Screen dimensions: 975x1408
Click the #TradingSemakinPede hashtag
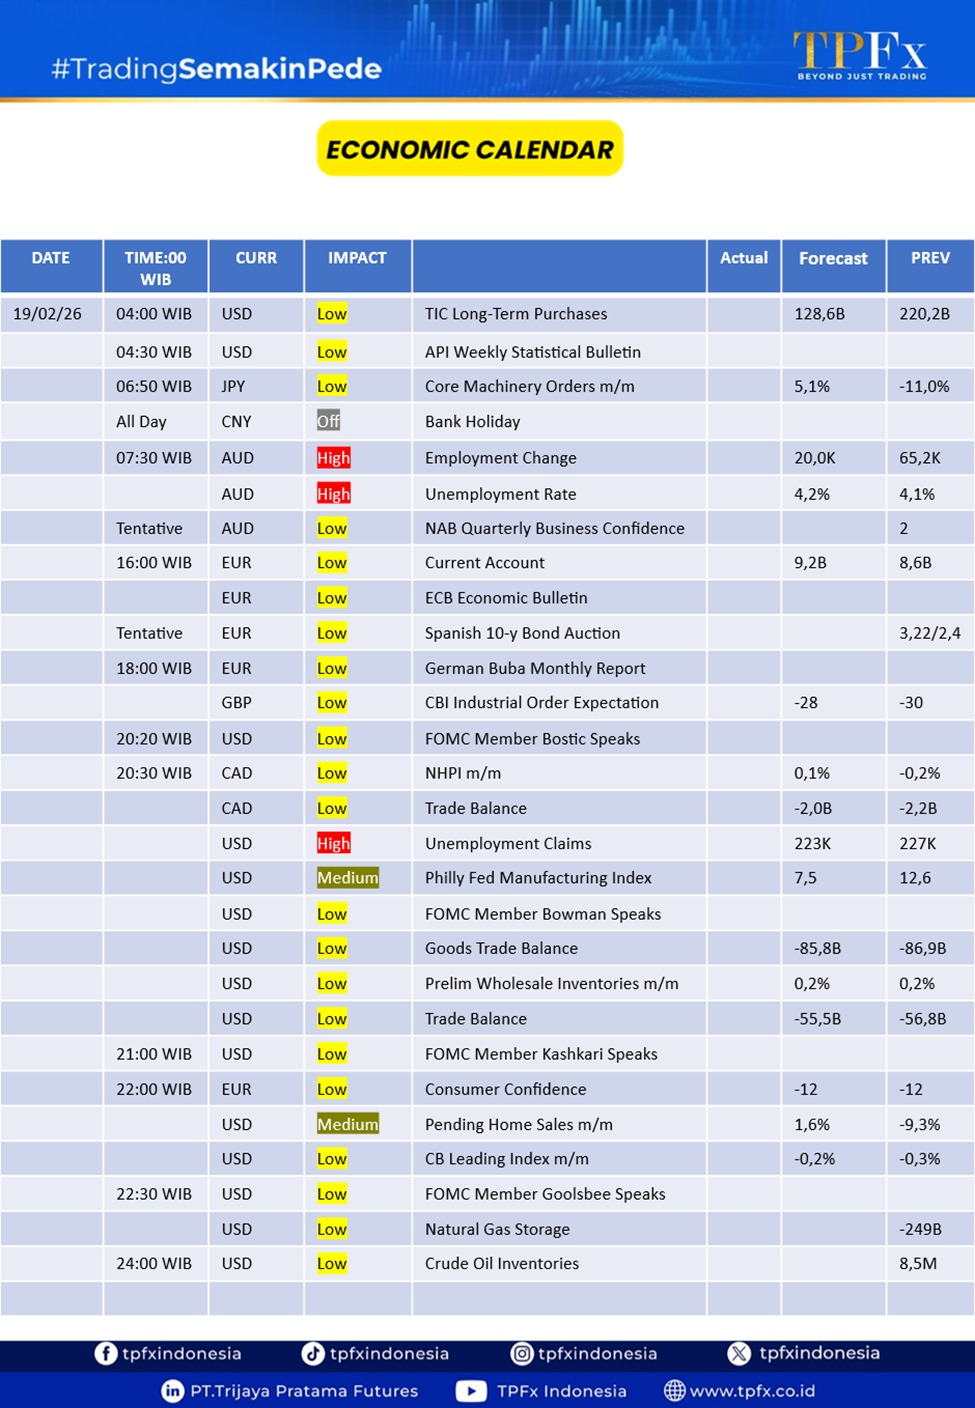(x=217, y=69)
